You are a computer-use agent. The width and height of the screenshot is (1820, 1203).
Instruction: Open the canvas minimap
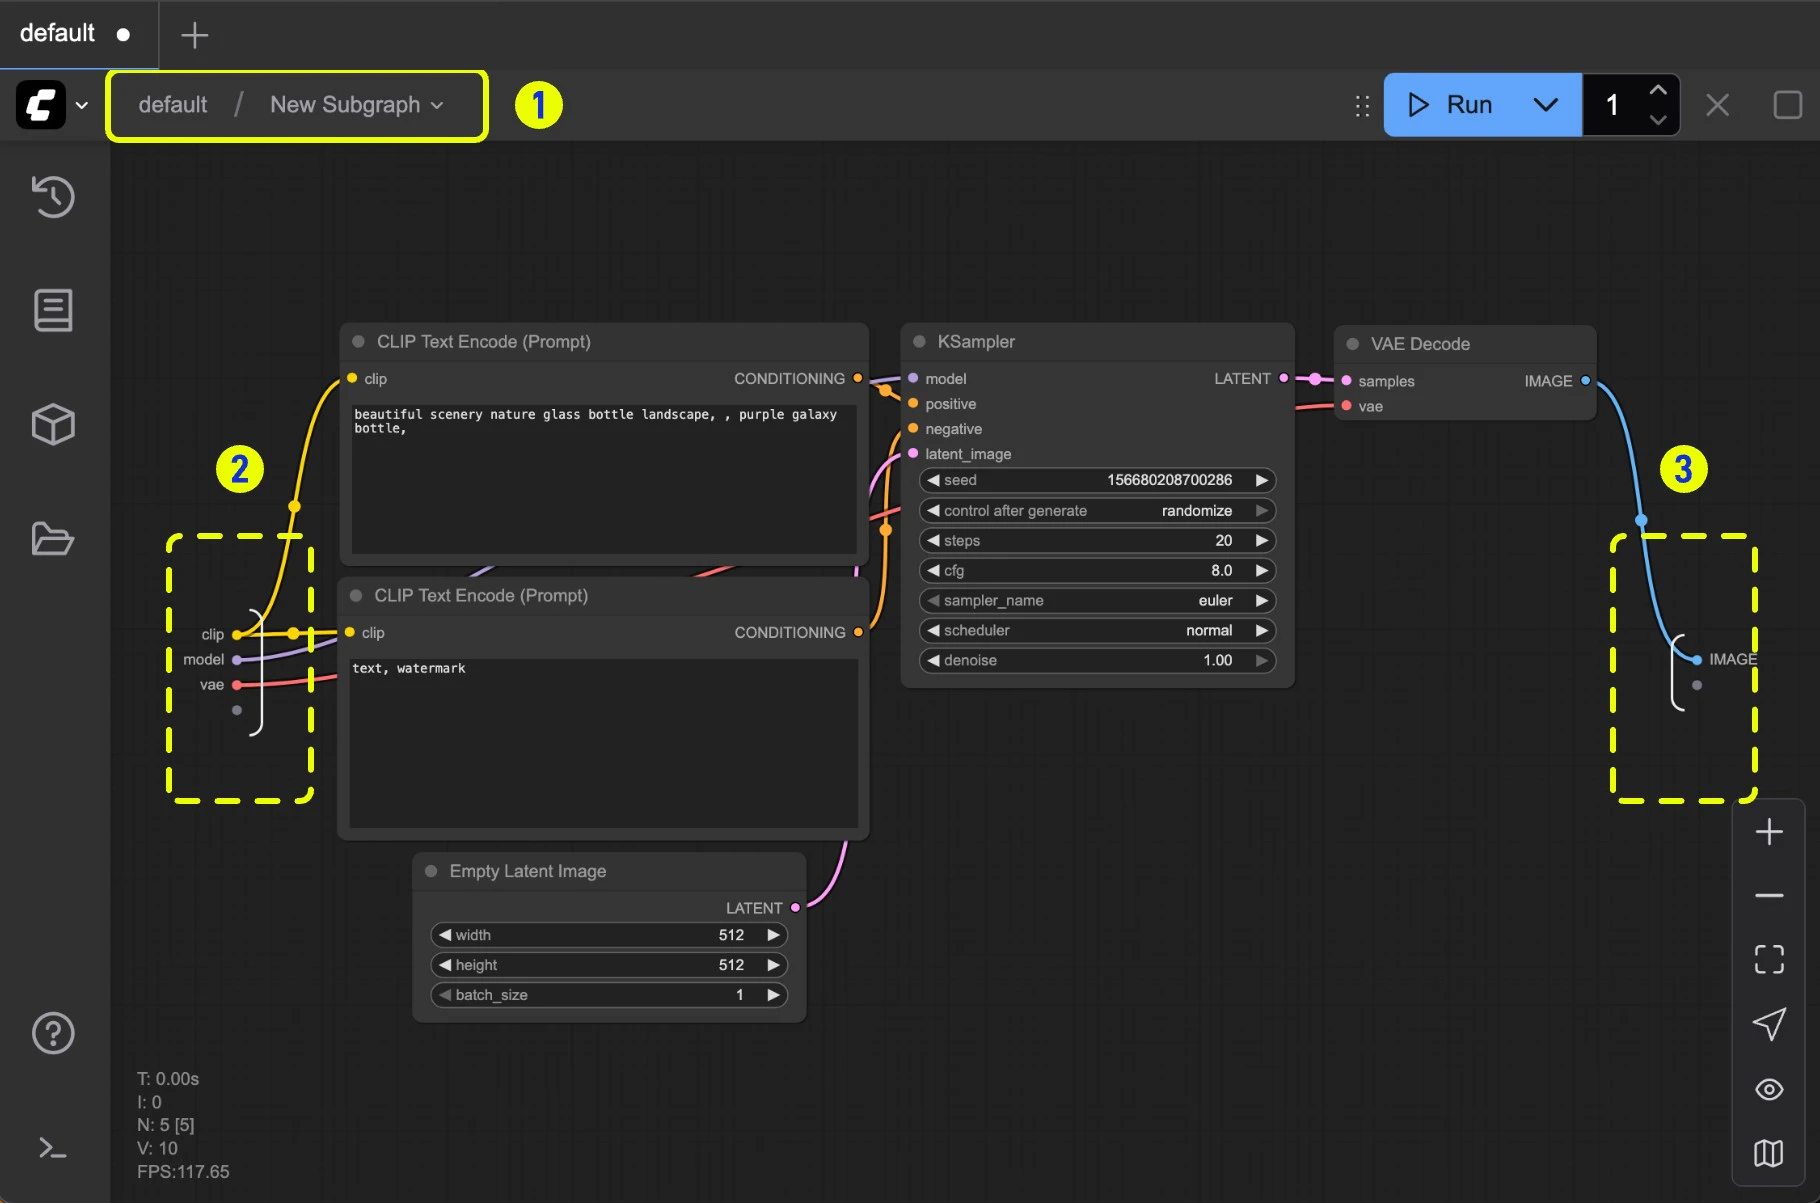[x=1768, y=1153]
